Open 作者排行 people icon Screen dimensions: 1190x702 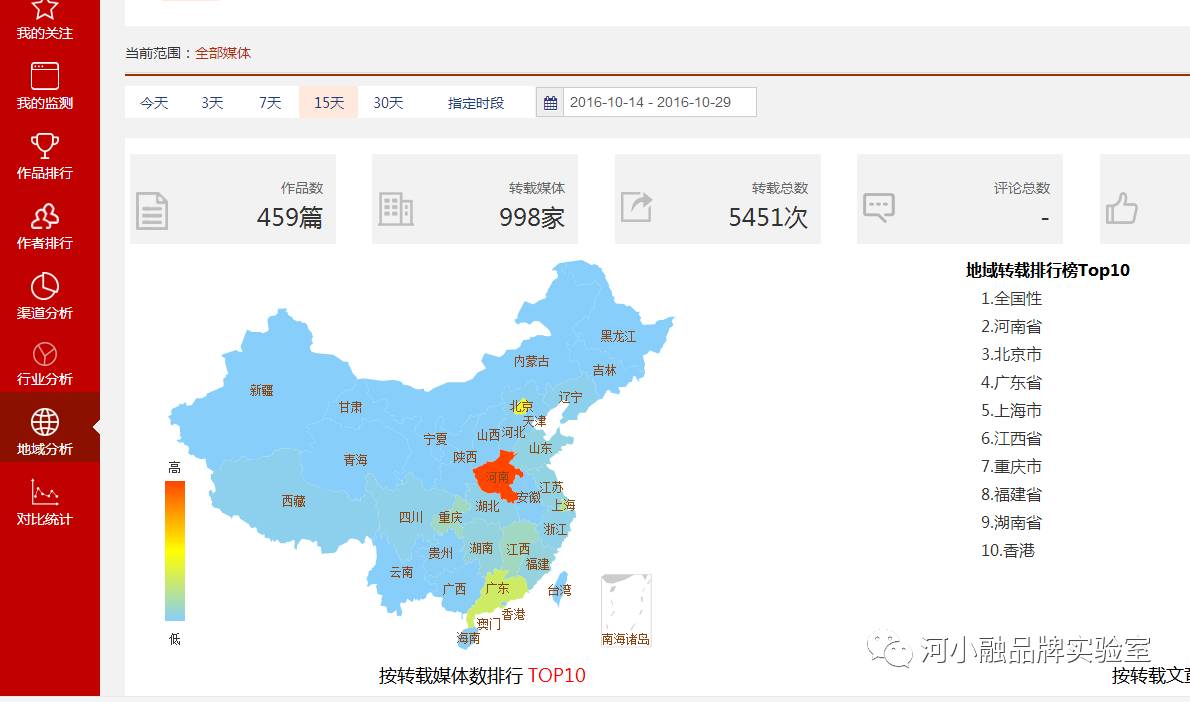pyautogui.click(x=45, y=217)
